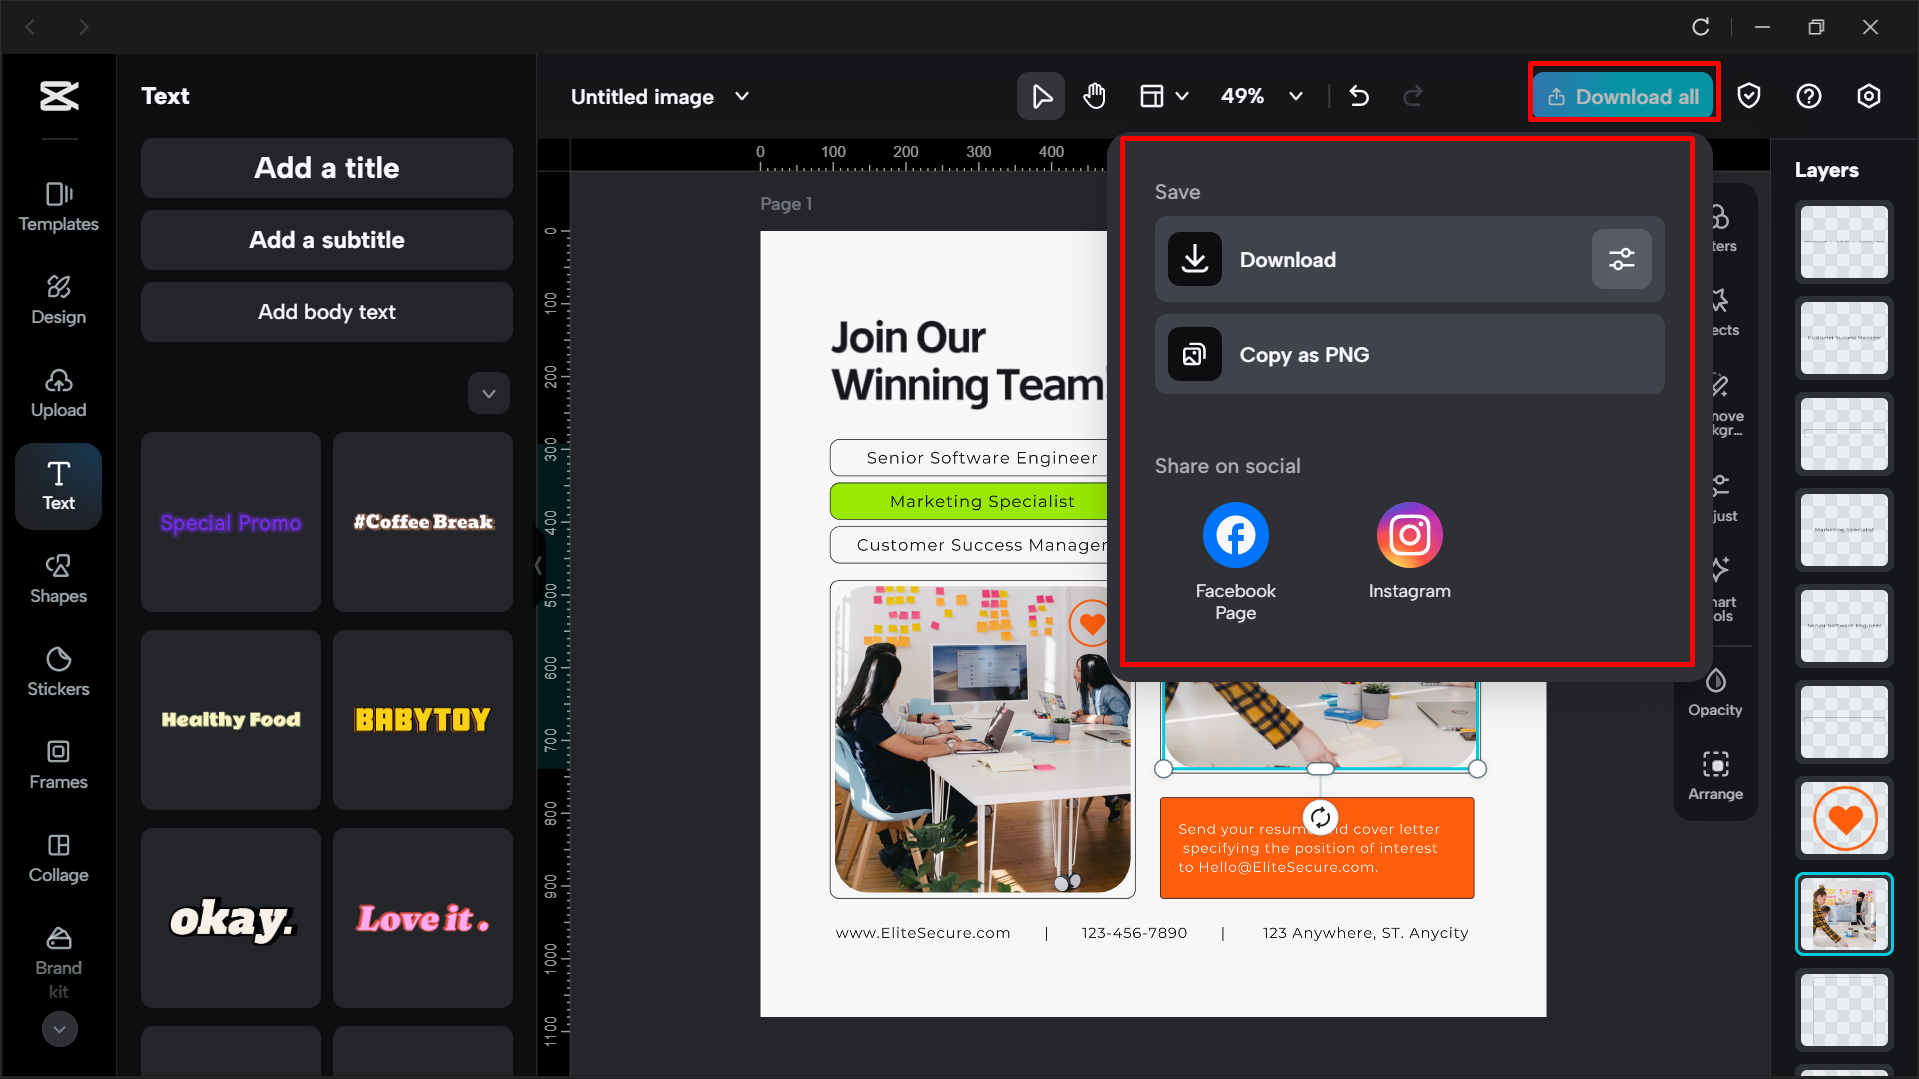
Task: Expand the Untitled image title dropdown
Action: coord(742,96)
